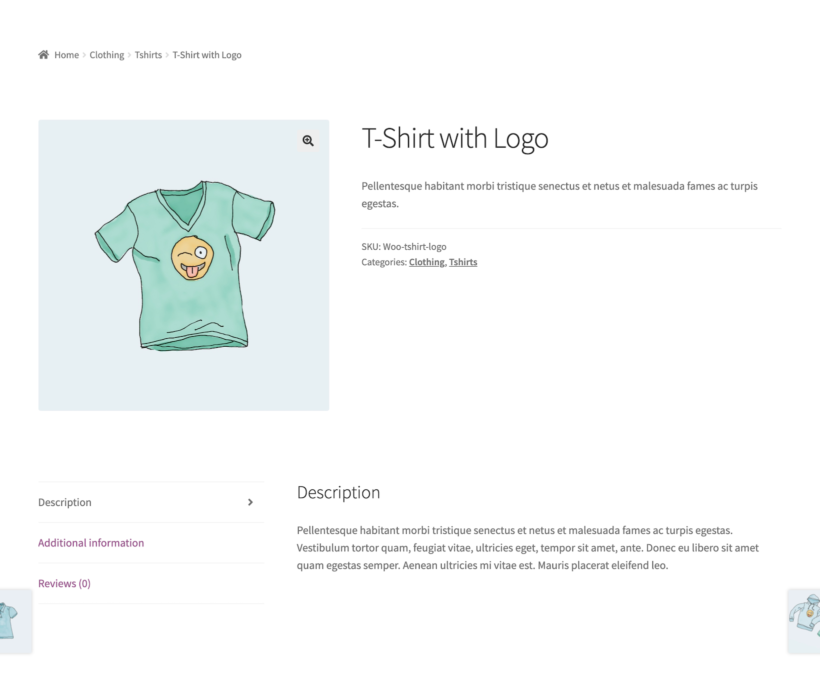Click the magnifying glass zoom icon
Viewport: 820px width, 694px height.
(306, 140)
